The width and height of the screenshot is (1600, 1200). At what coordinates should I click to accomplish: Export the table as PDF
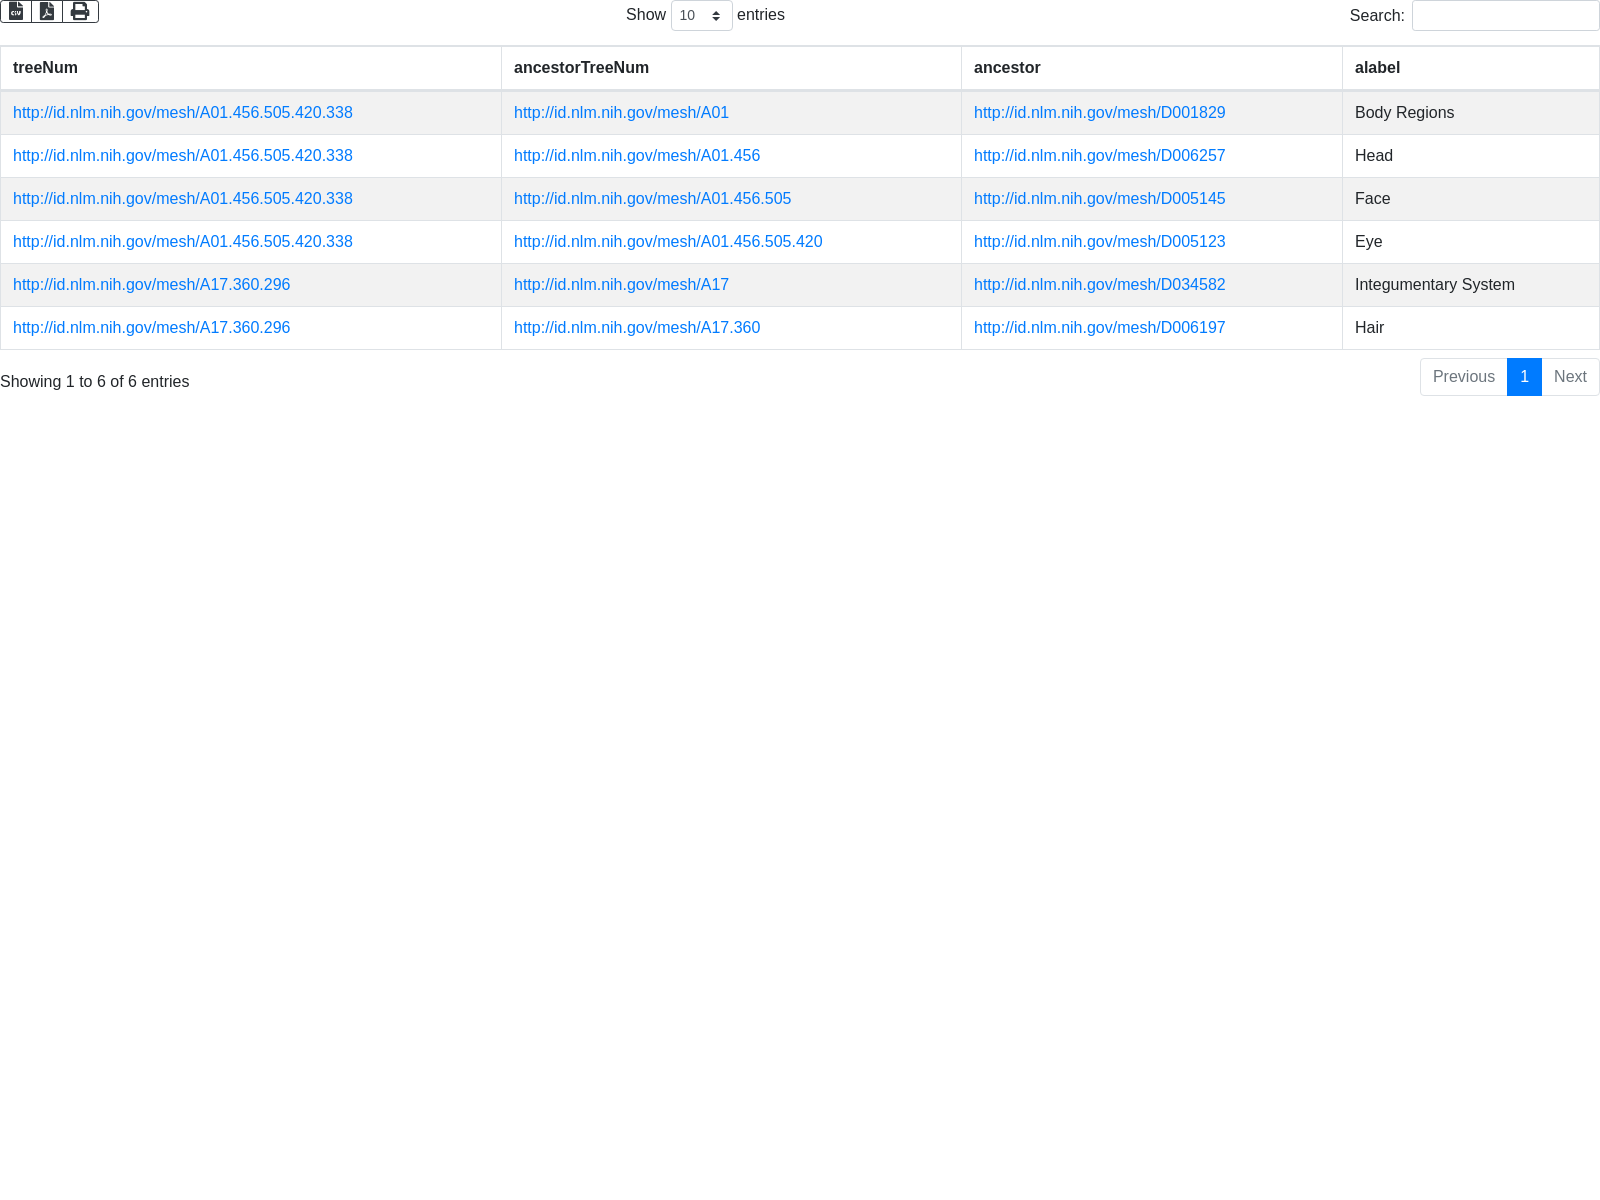[47, 11]
